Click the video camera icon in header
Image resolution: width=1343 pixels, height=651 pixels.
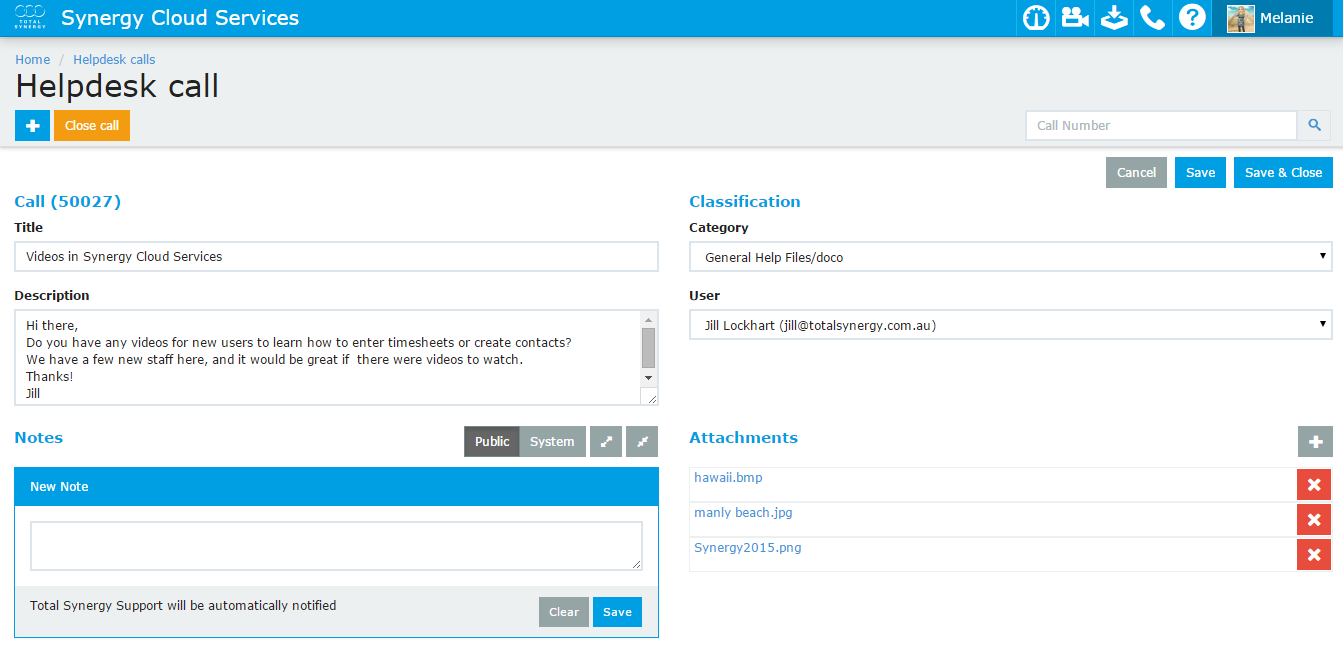pyautogui.click(x=1075, y=18)
